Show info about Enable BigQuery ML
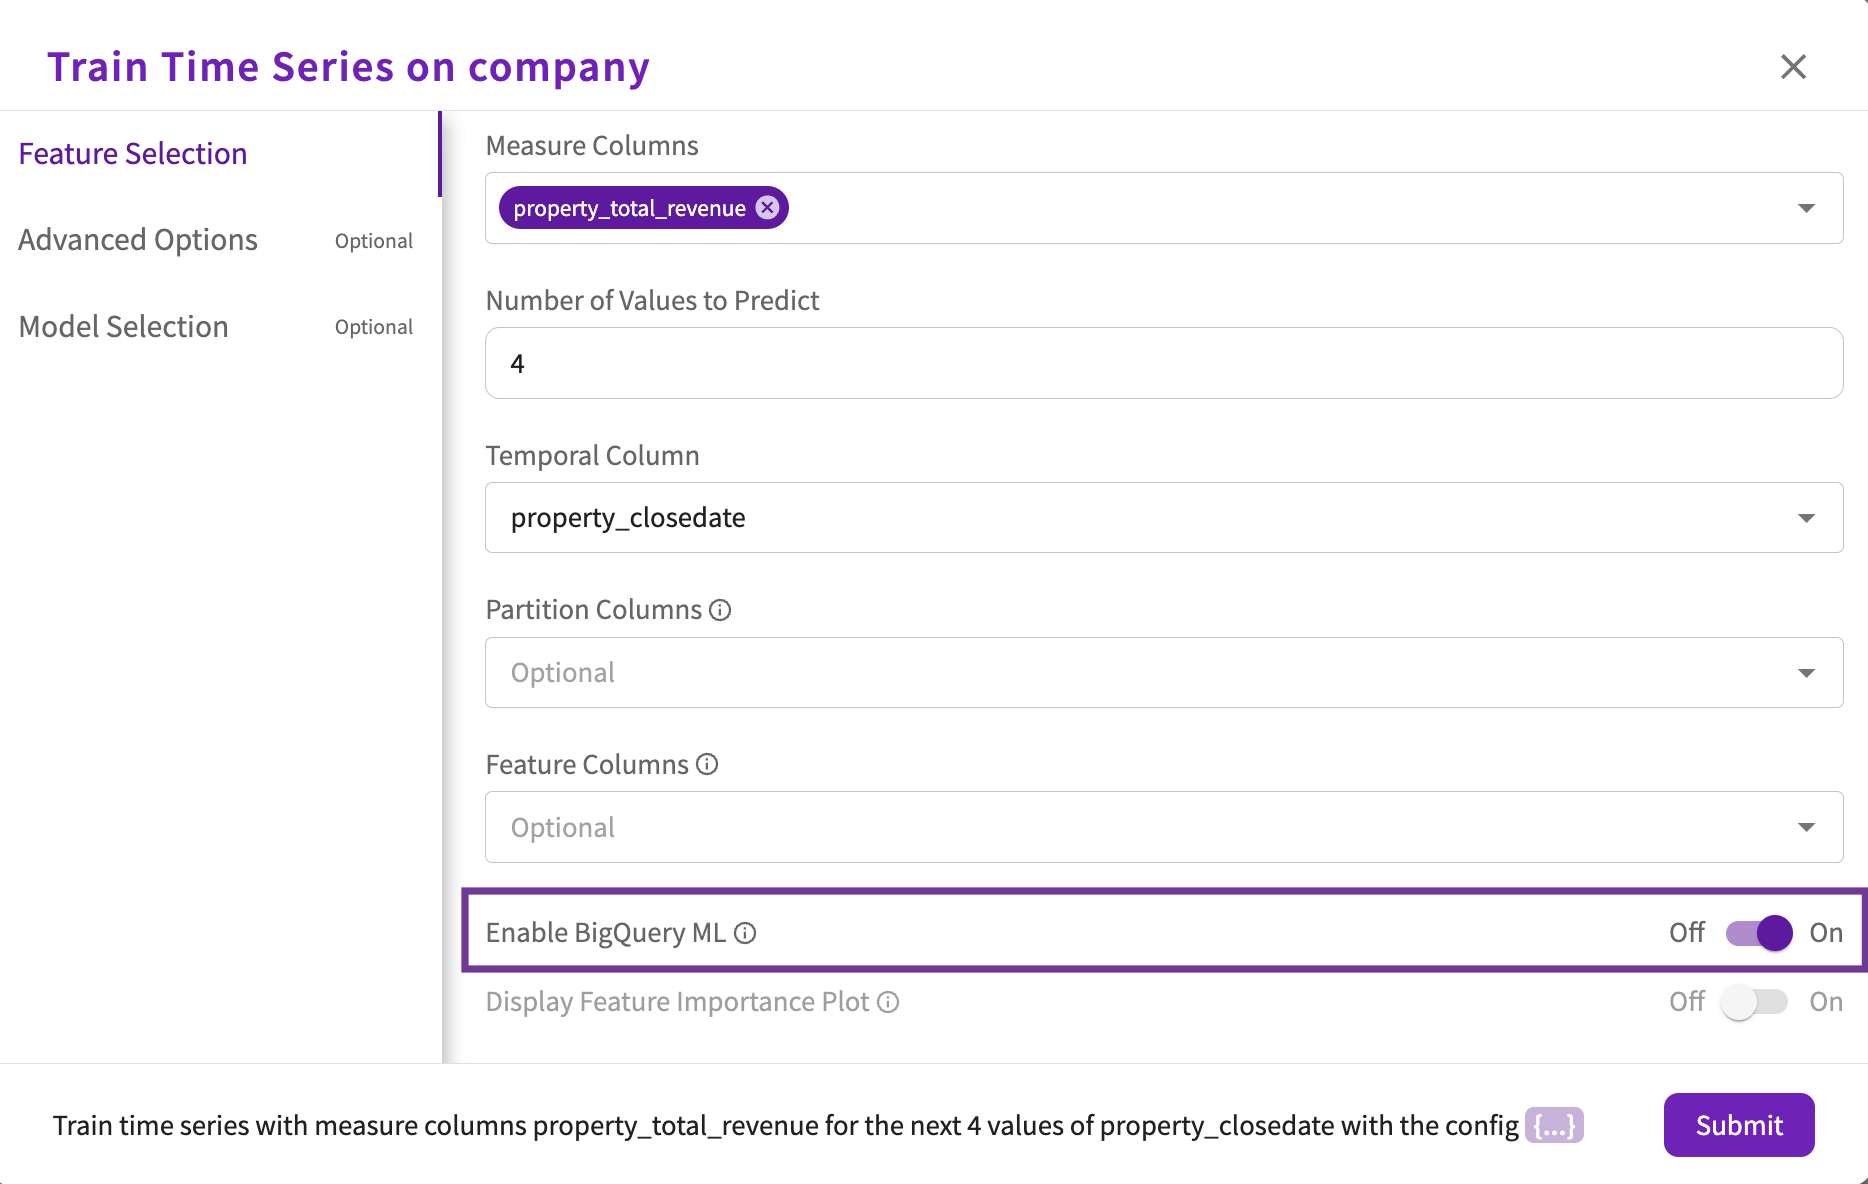The image size is (1868, 1184). 745,933
